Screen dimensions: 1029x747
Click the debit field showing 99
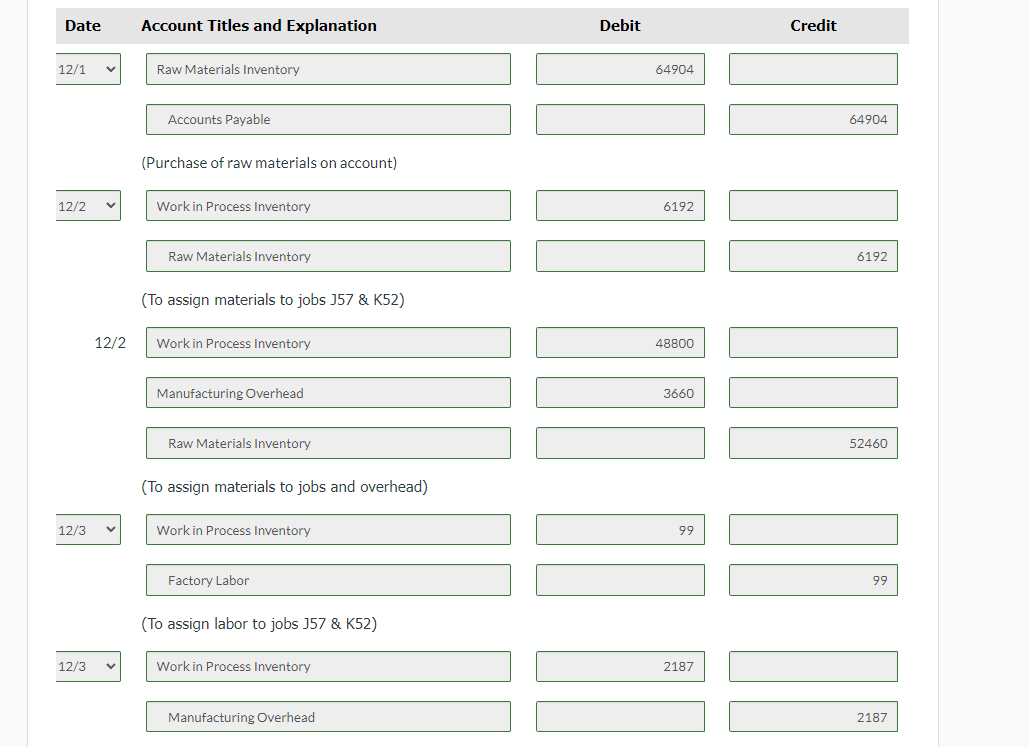(x=620, y=530)
